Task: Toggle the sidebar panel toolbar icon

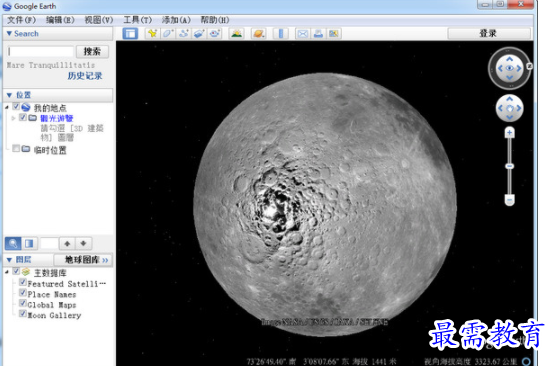Action: pos(130,33)
